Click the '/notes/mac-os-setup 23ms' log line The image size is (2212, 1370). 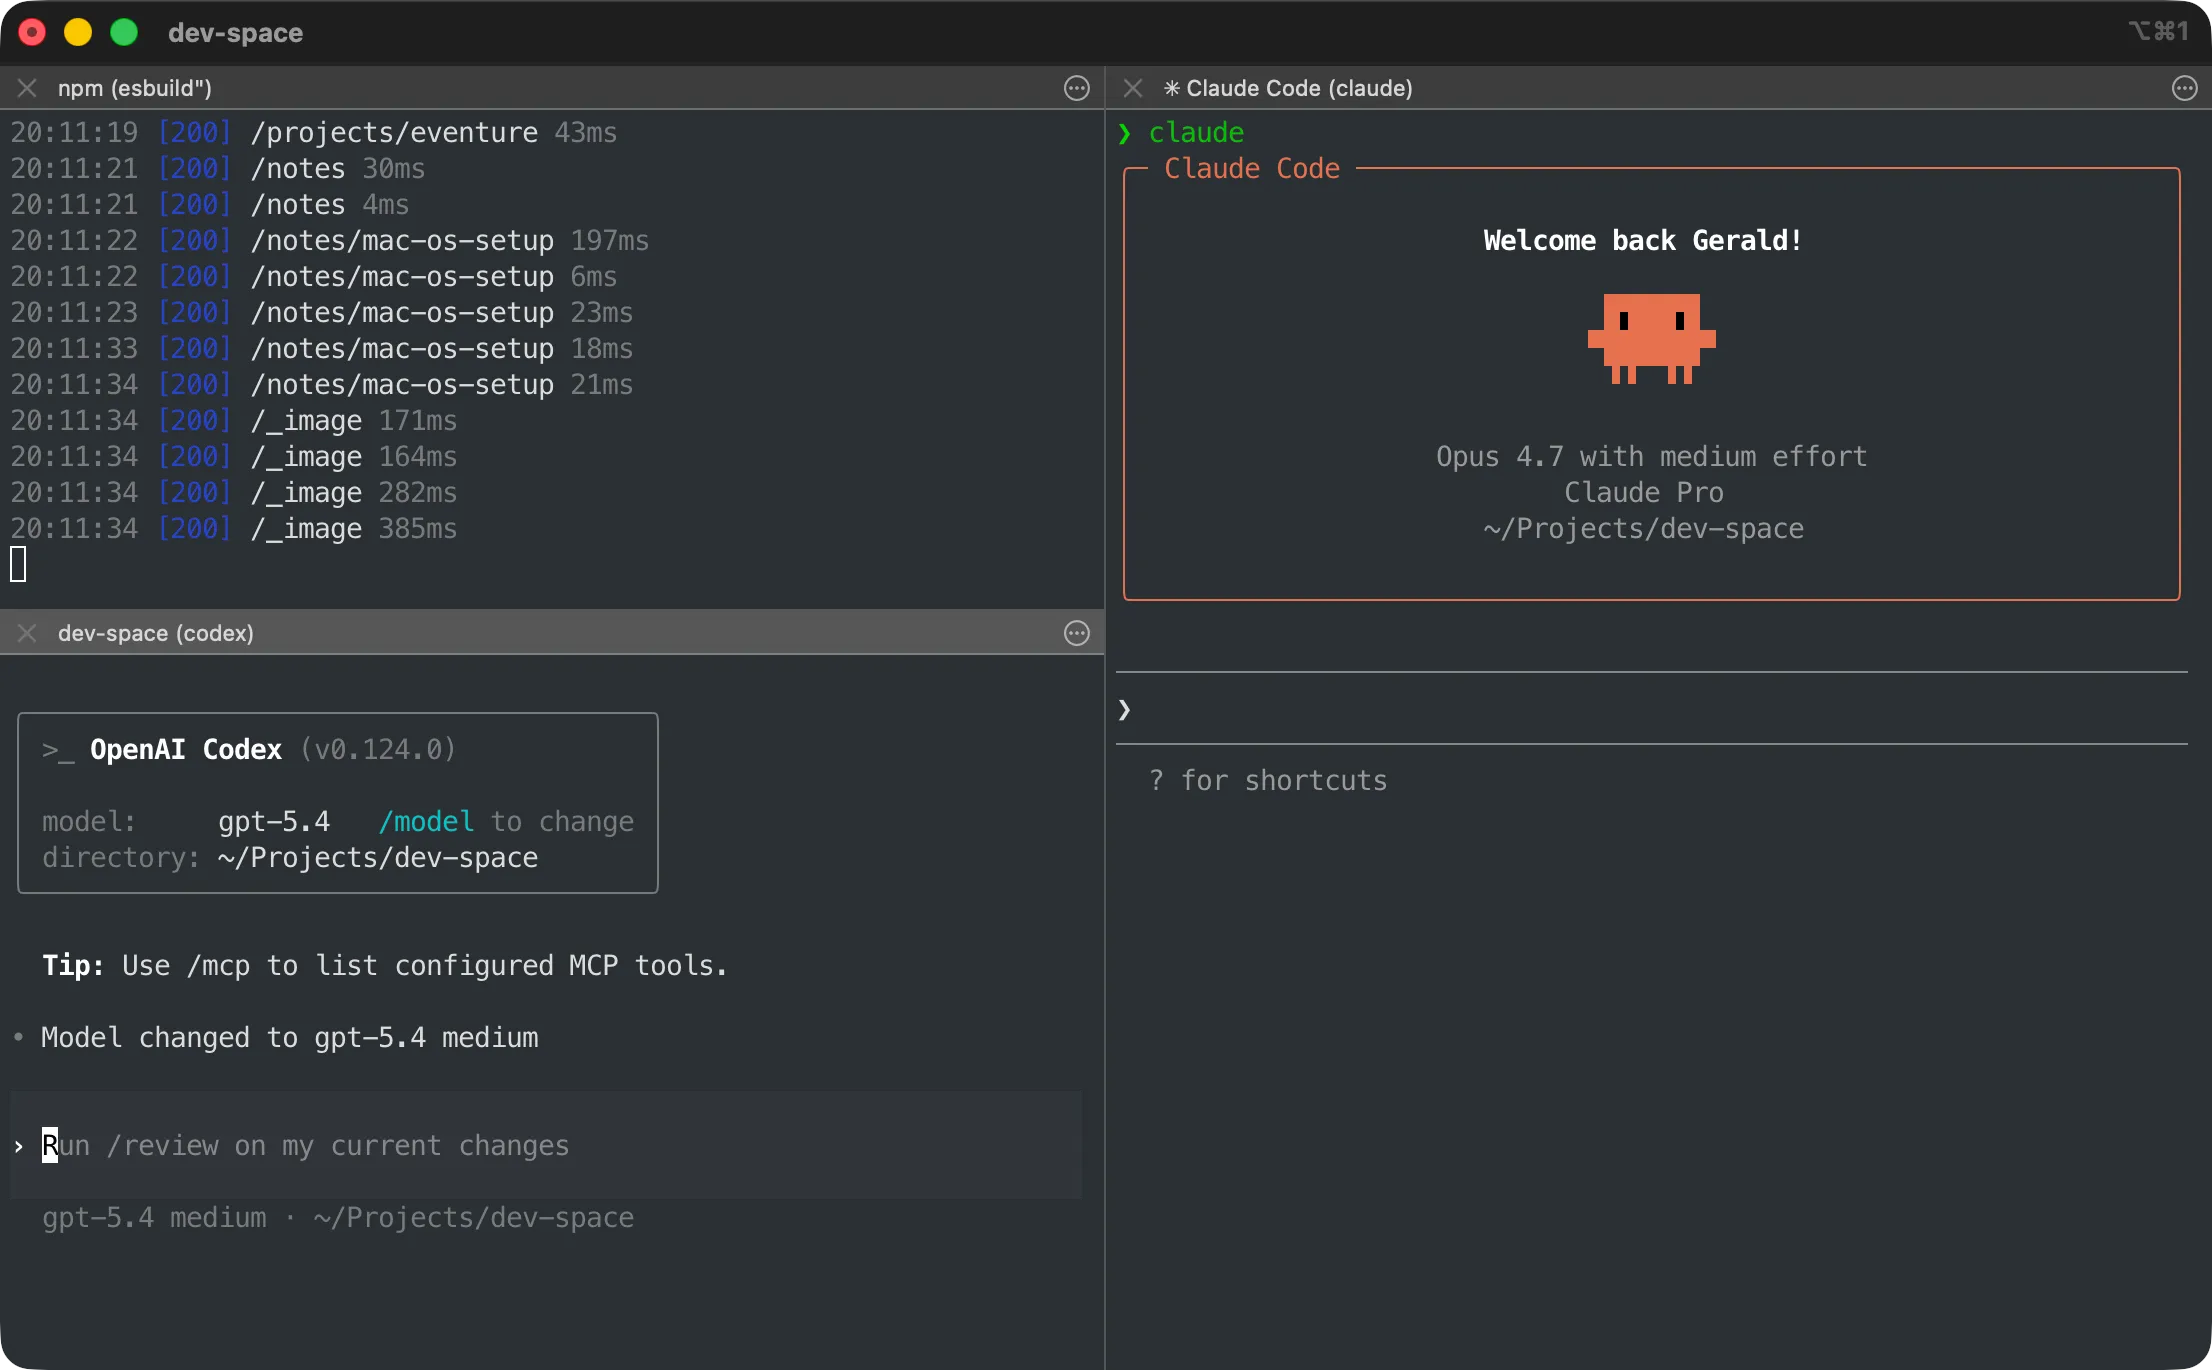coord(322,312)
